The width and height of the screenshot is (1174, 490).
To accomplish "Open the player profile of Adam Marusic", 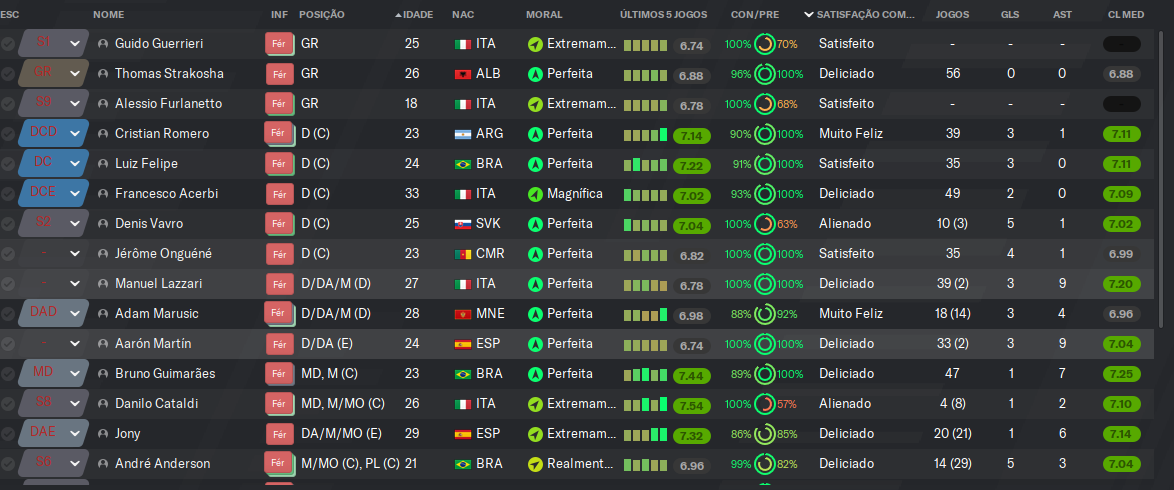I will pos(156,314).
